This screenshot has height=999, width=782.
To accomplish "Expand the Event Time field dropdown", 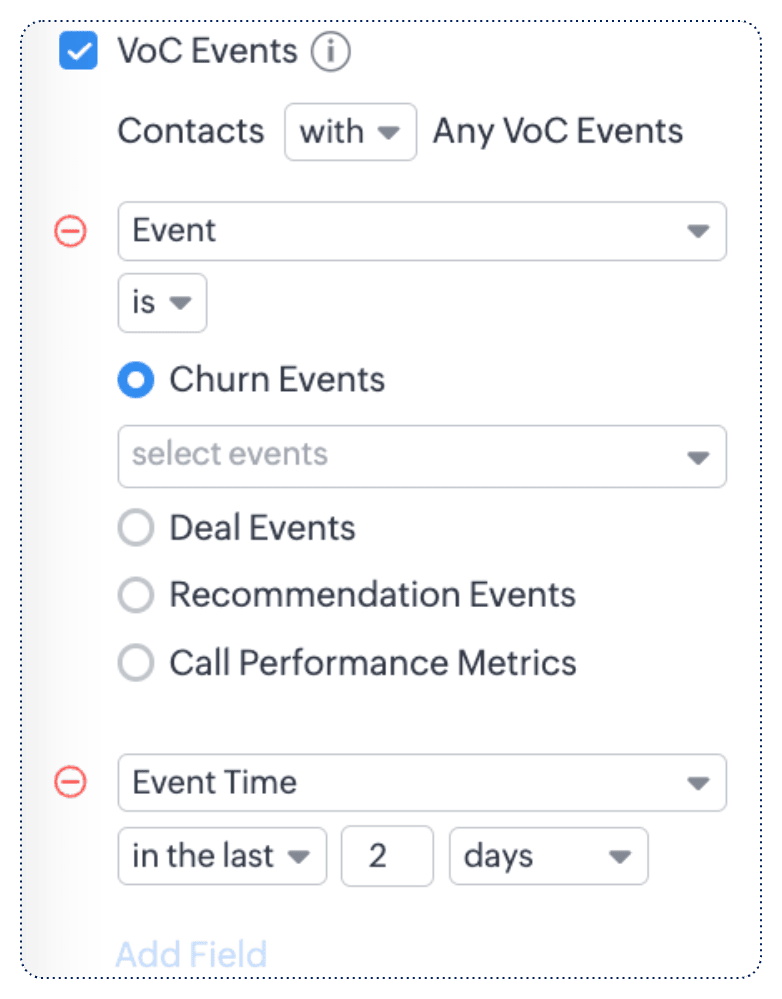I will pos(422,782).
